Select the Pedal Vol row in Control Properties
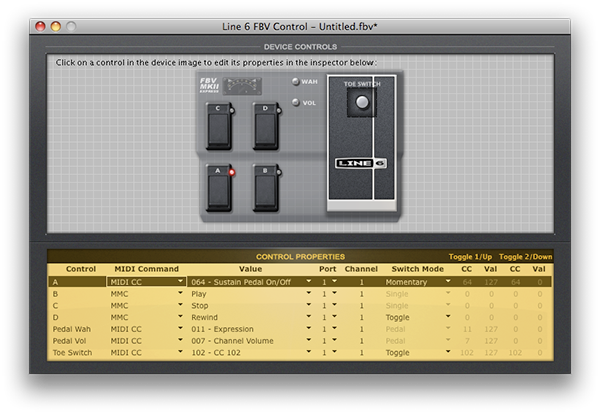This screenshot has width=600, height=414. [300, 341]
